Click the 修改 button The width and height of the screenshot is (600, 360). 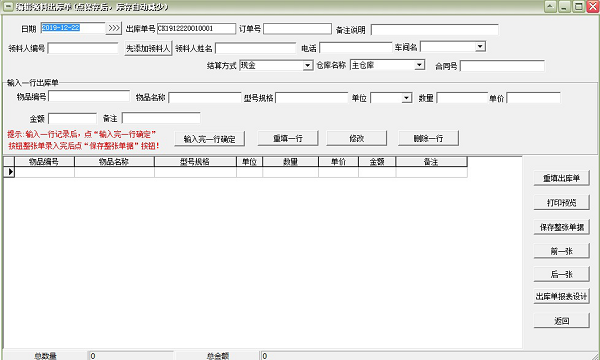(x=356, y=138)
